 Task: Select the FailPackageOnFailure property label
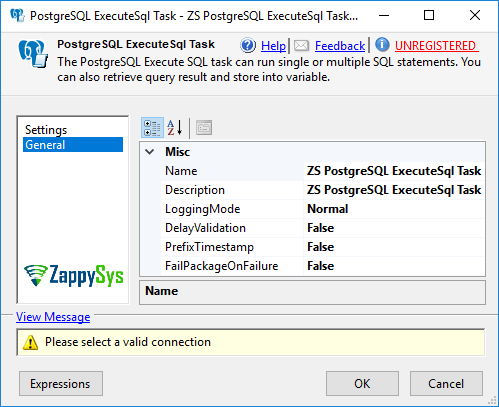(x=222, y=266)
